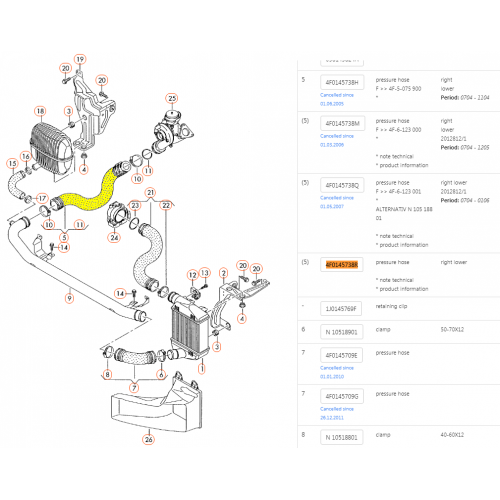Select callout number 1 below the intercooler
This screenshot has height=500, width=500.
[x=202, y=369]
